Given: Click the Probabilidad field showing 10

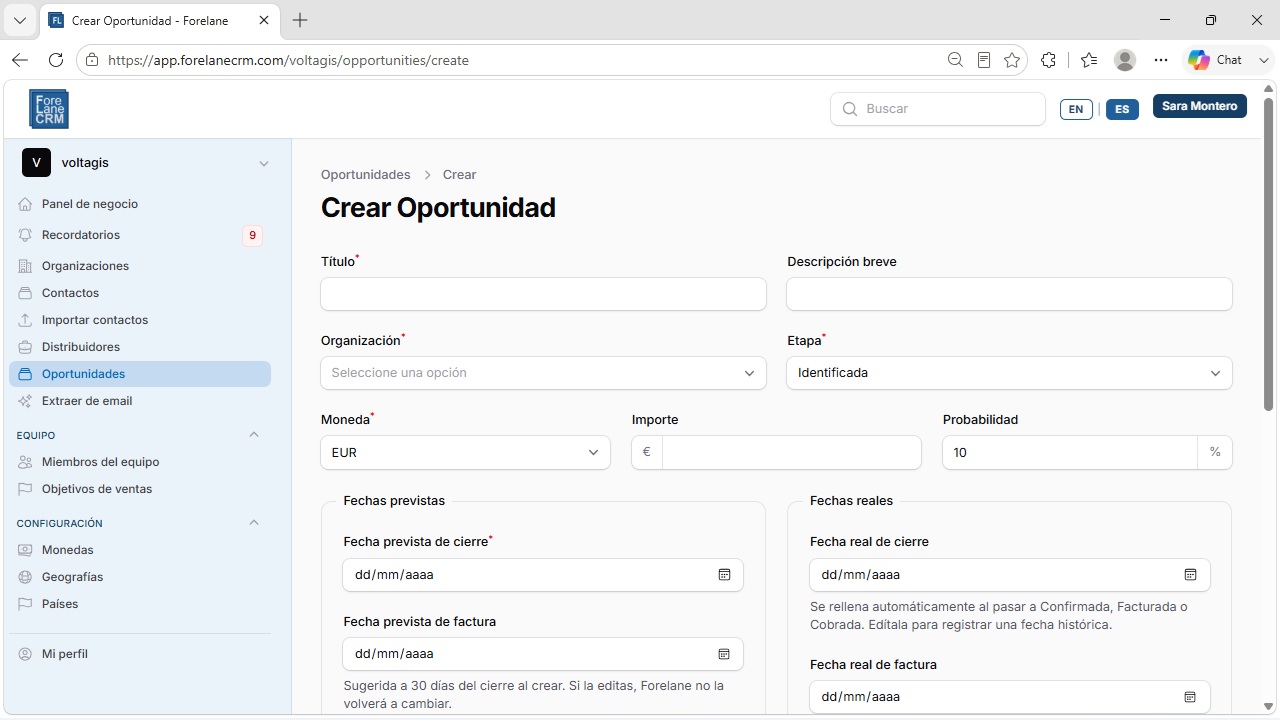Looking at the screenshot, I should (x=1070, y=452).
